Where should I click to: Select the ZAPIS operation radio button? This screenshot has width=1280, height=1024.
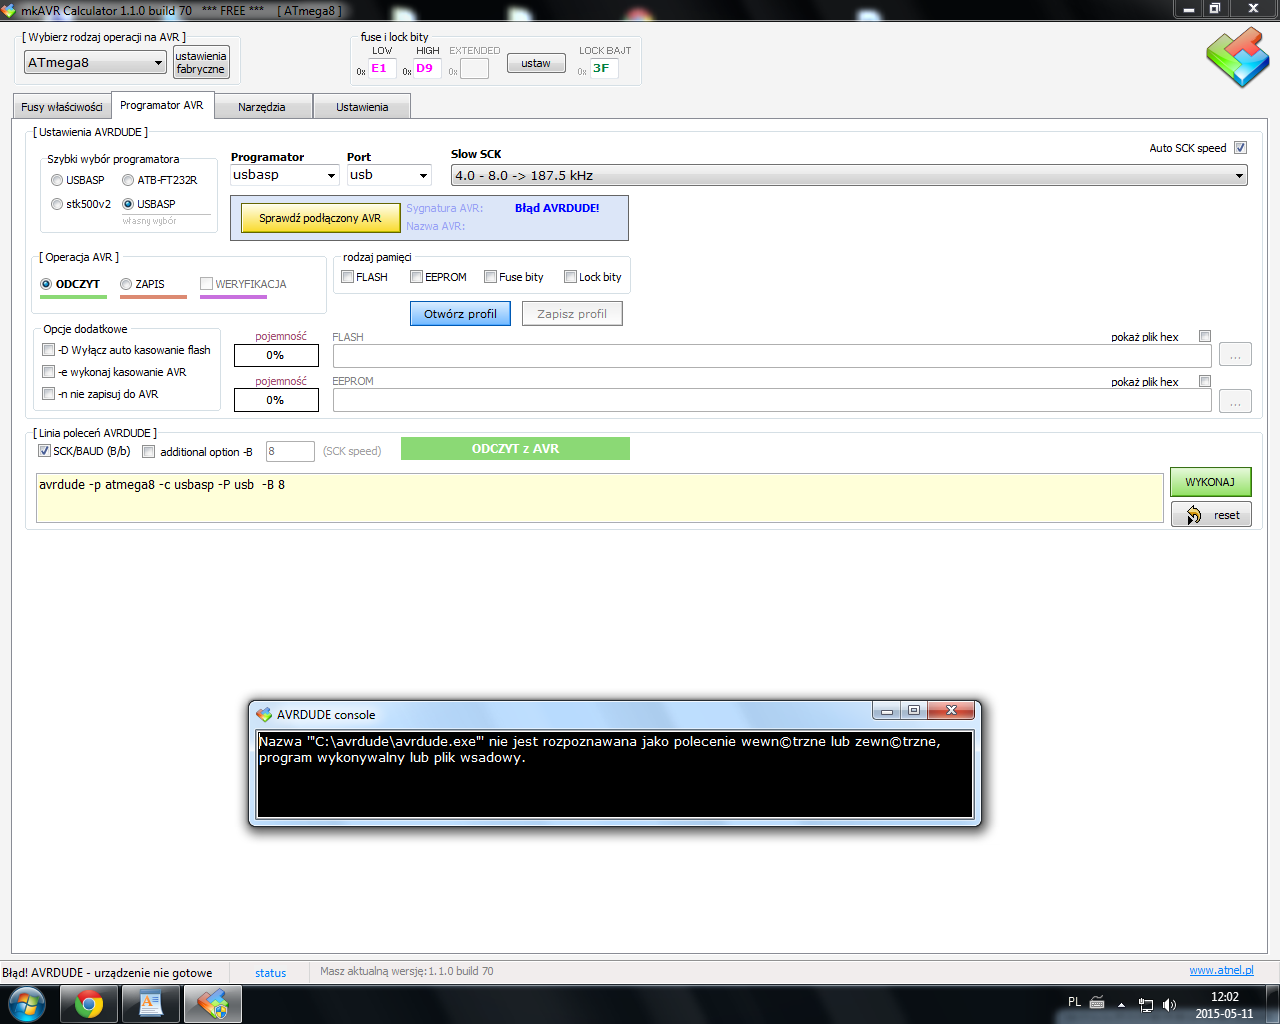pos(126,284)
